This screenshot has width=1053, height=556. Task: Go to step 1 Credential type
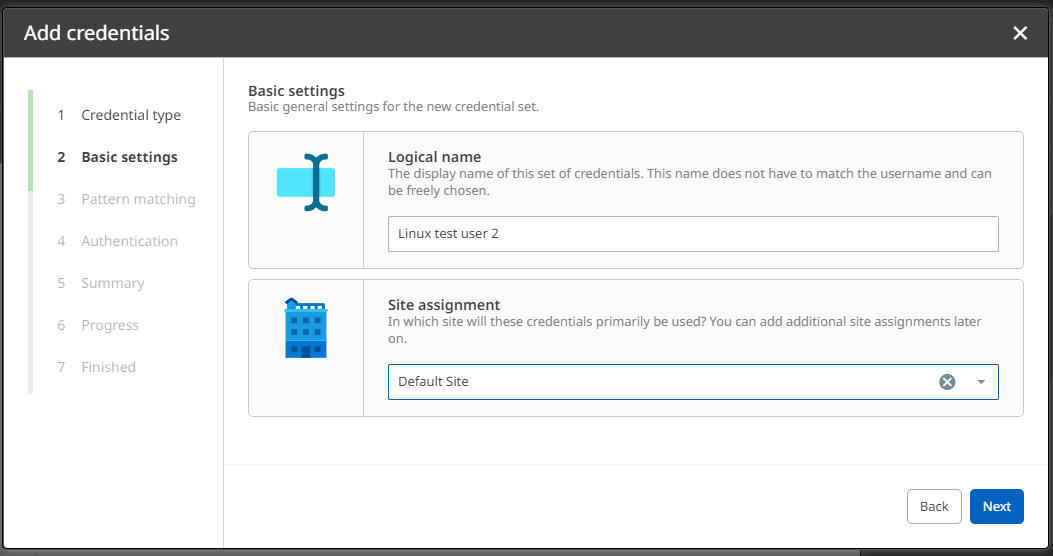tap(130, 115)
